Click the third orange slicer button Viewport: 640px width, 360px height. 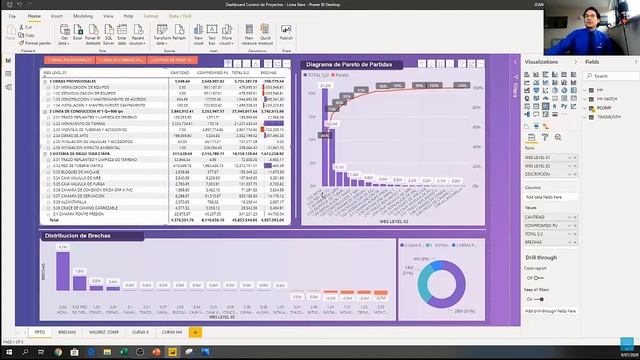(x=172, y=60)
